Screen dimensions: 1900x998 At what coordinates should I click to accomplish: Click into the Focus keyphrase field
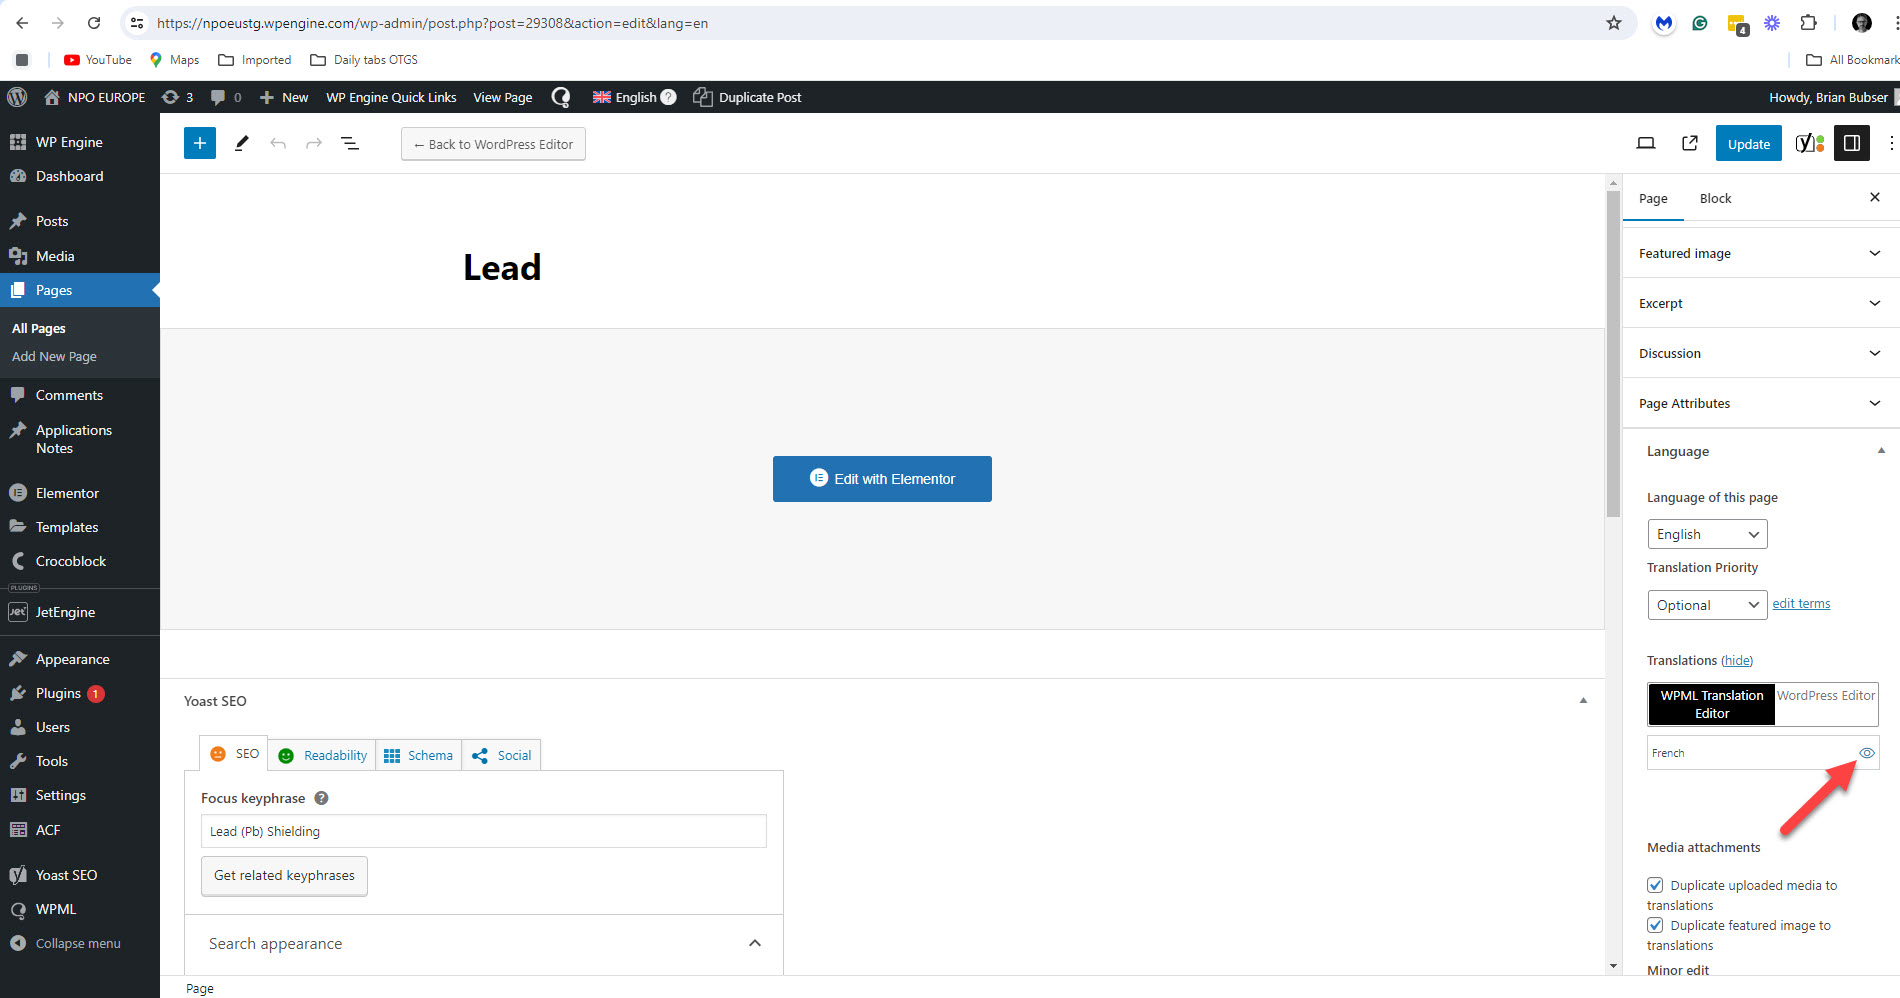coord(484,831)
